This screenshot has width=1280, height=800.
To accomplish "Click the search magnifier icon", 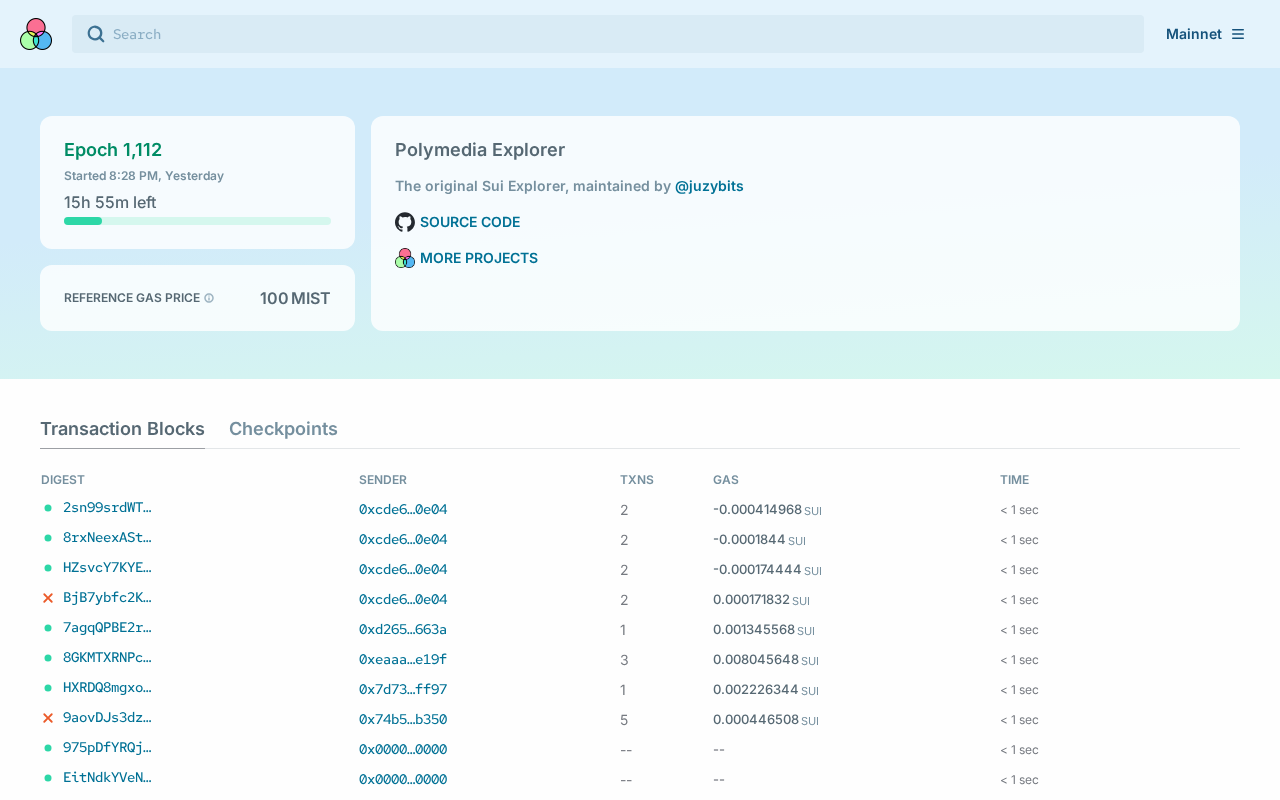I will pos(96,34).
